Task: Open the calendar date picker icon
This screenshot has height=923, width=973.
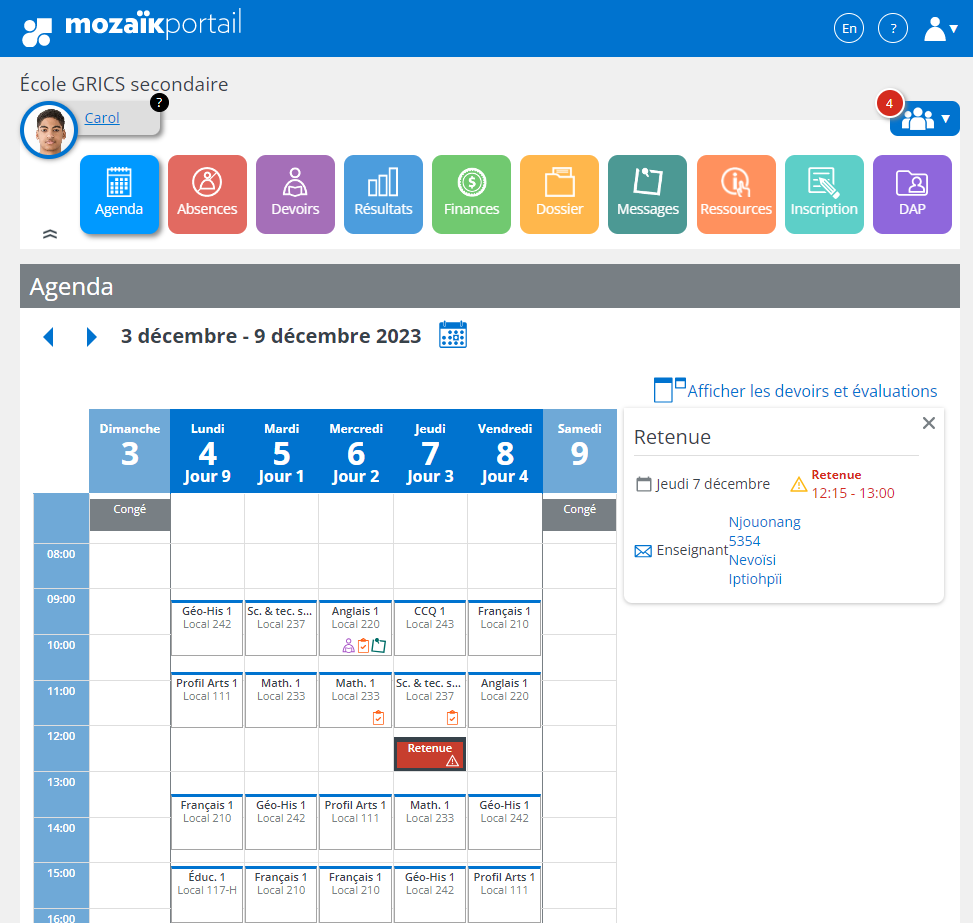Action: [x=453, y=335]
